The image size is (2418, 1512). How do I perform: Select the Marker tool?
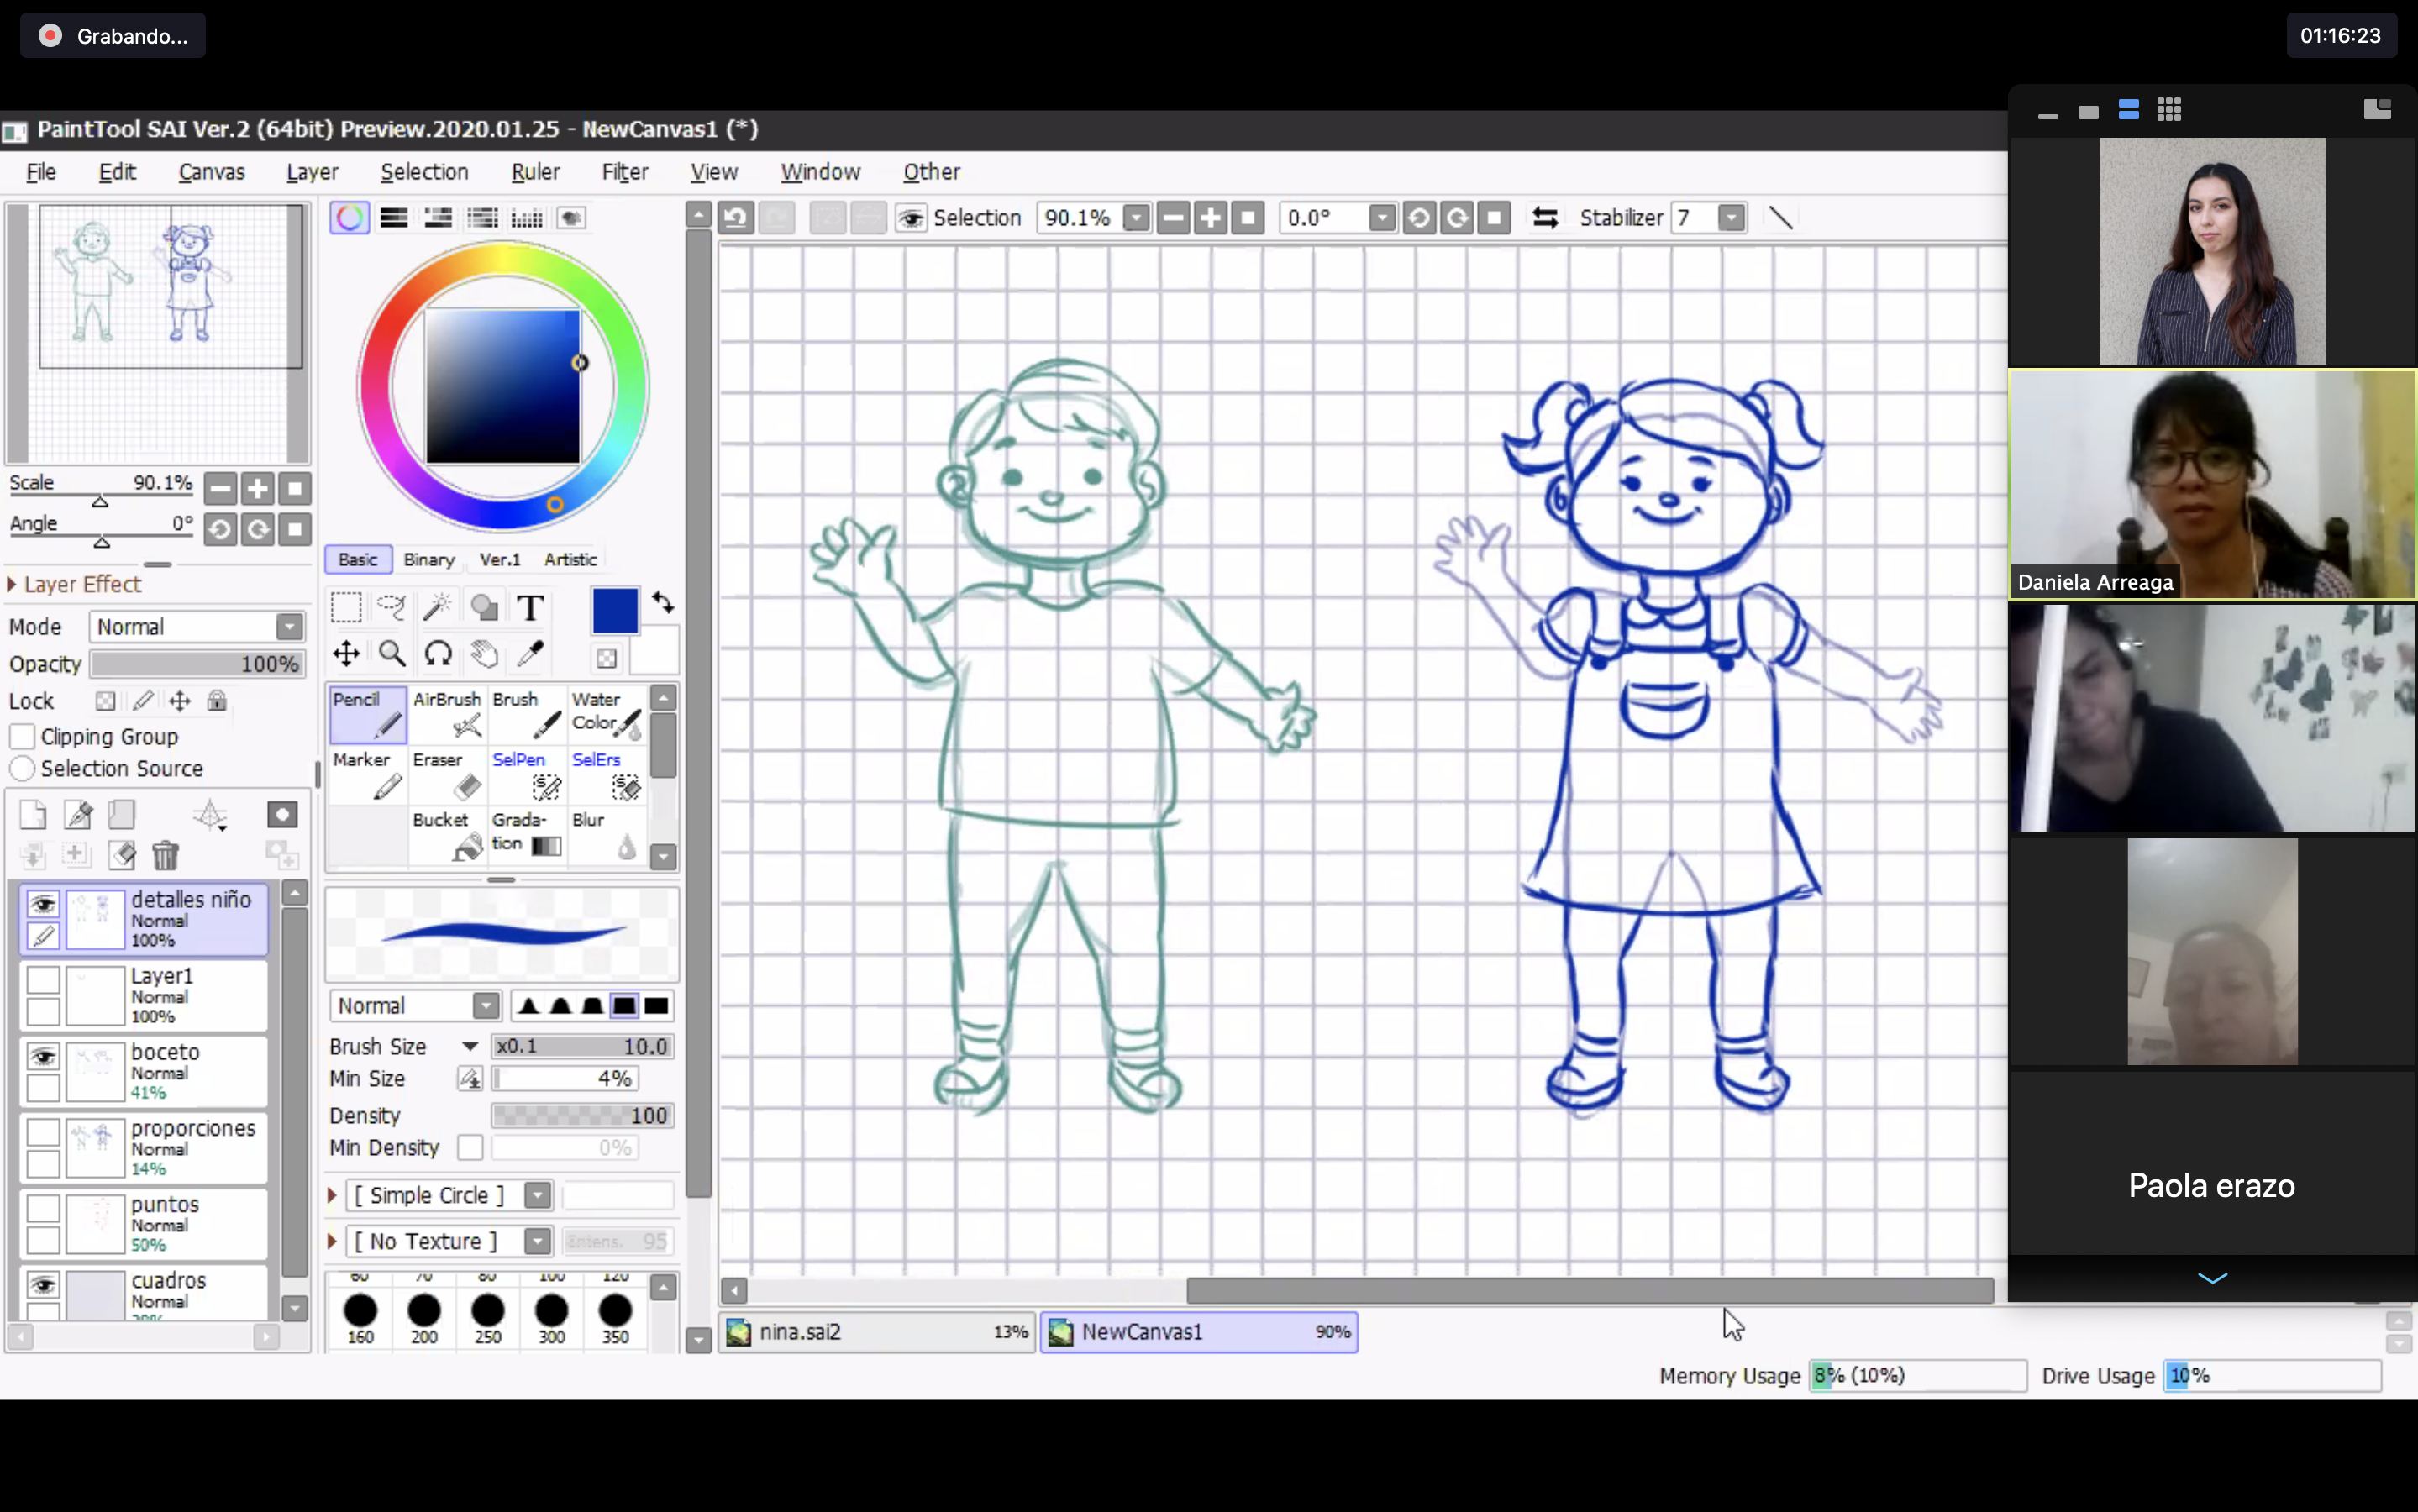[367, 774]
